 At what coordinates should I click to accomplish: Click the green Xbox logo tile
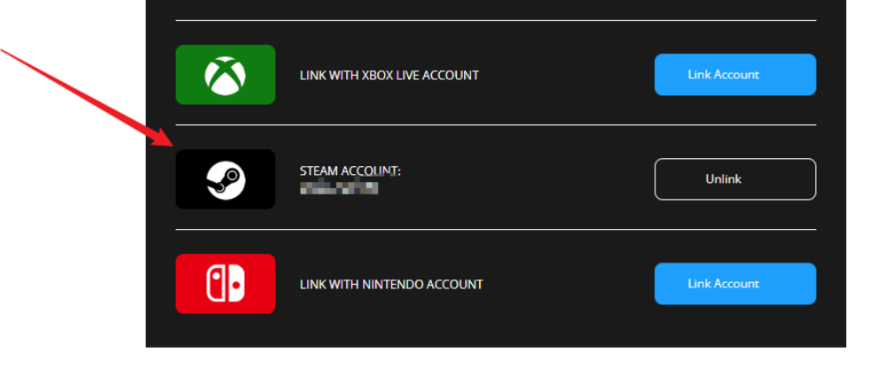pos(225,74)
